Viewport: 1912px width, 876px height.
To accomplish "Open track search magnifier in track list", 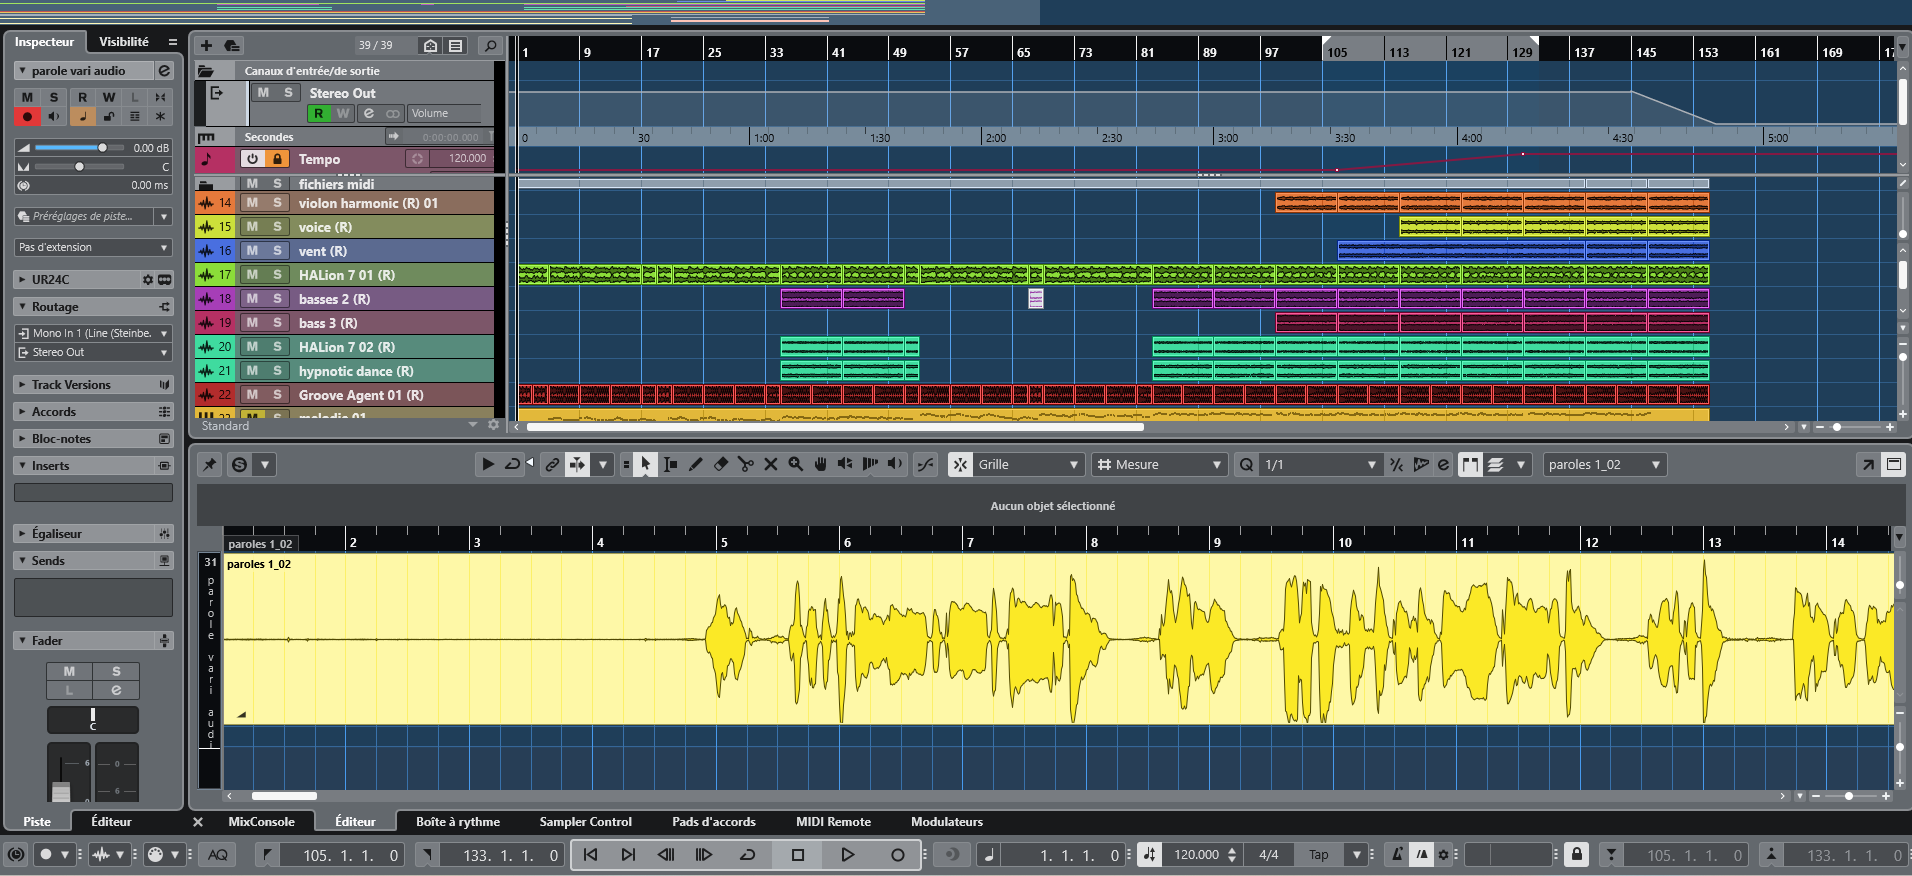I will pyautogui.click(x=490, y=45).
